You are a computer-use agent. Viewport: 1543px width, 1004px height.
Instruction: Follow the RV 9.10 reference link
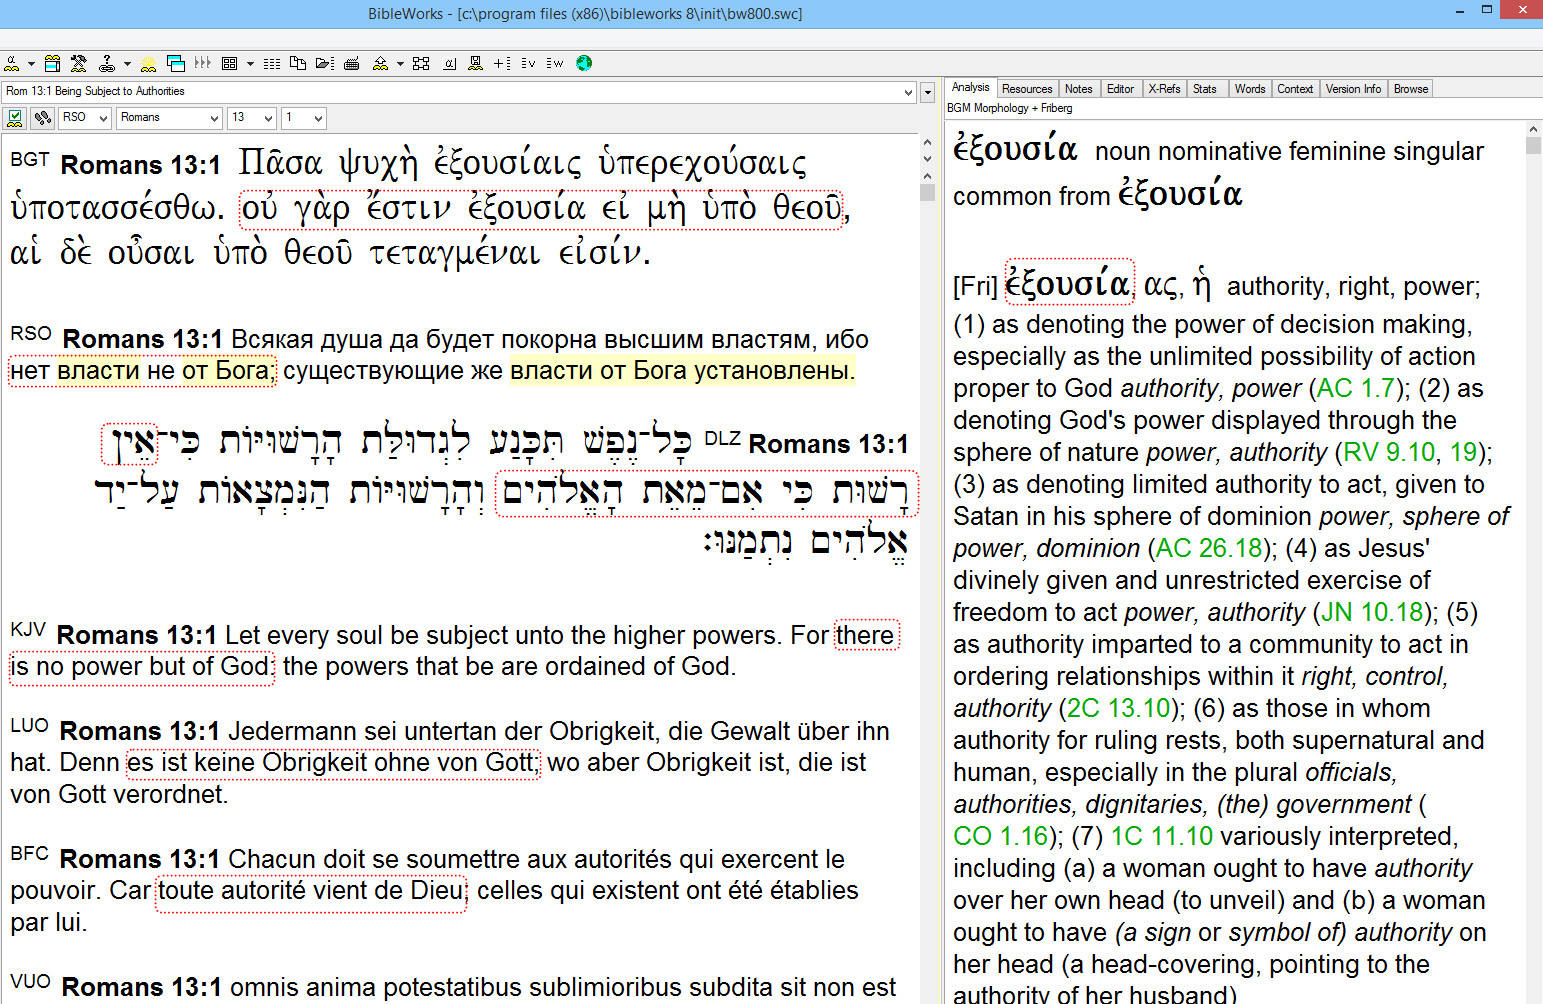(x=1389, y=452)
